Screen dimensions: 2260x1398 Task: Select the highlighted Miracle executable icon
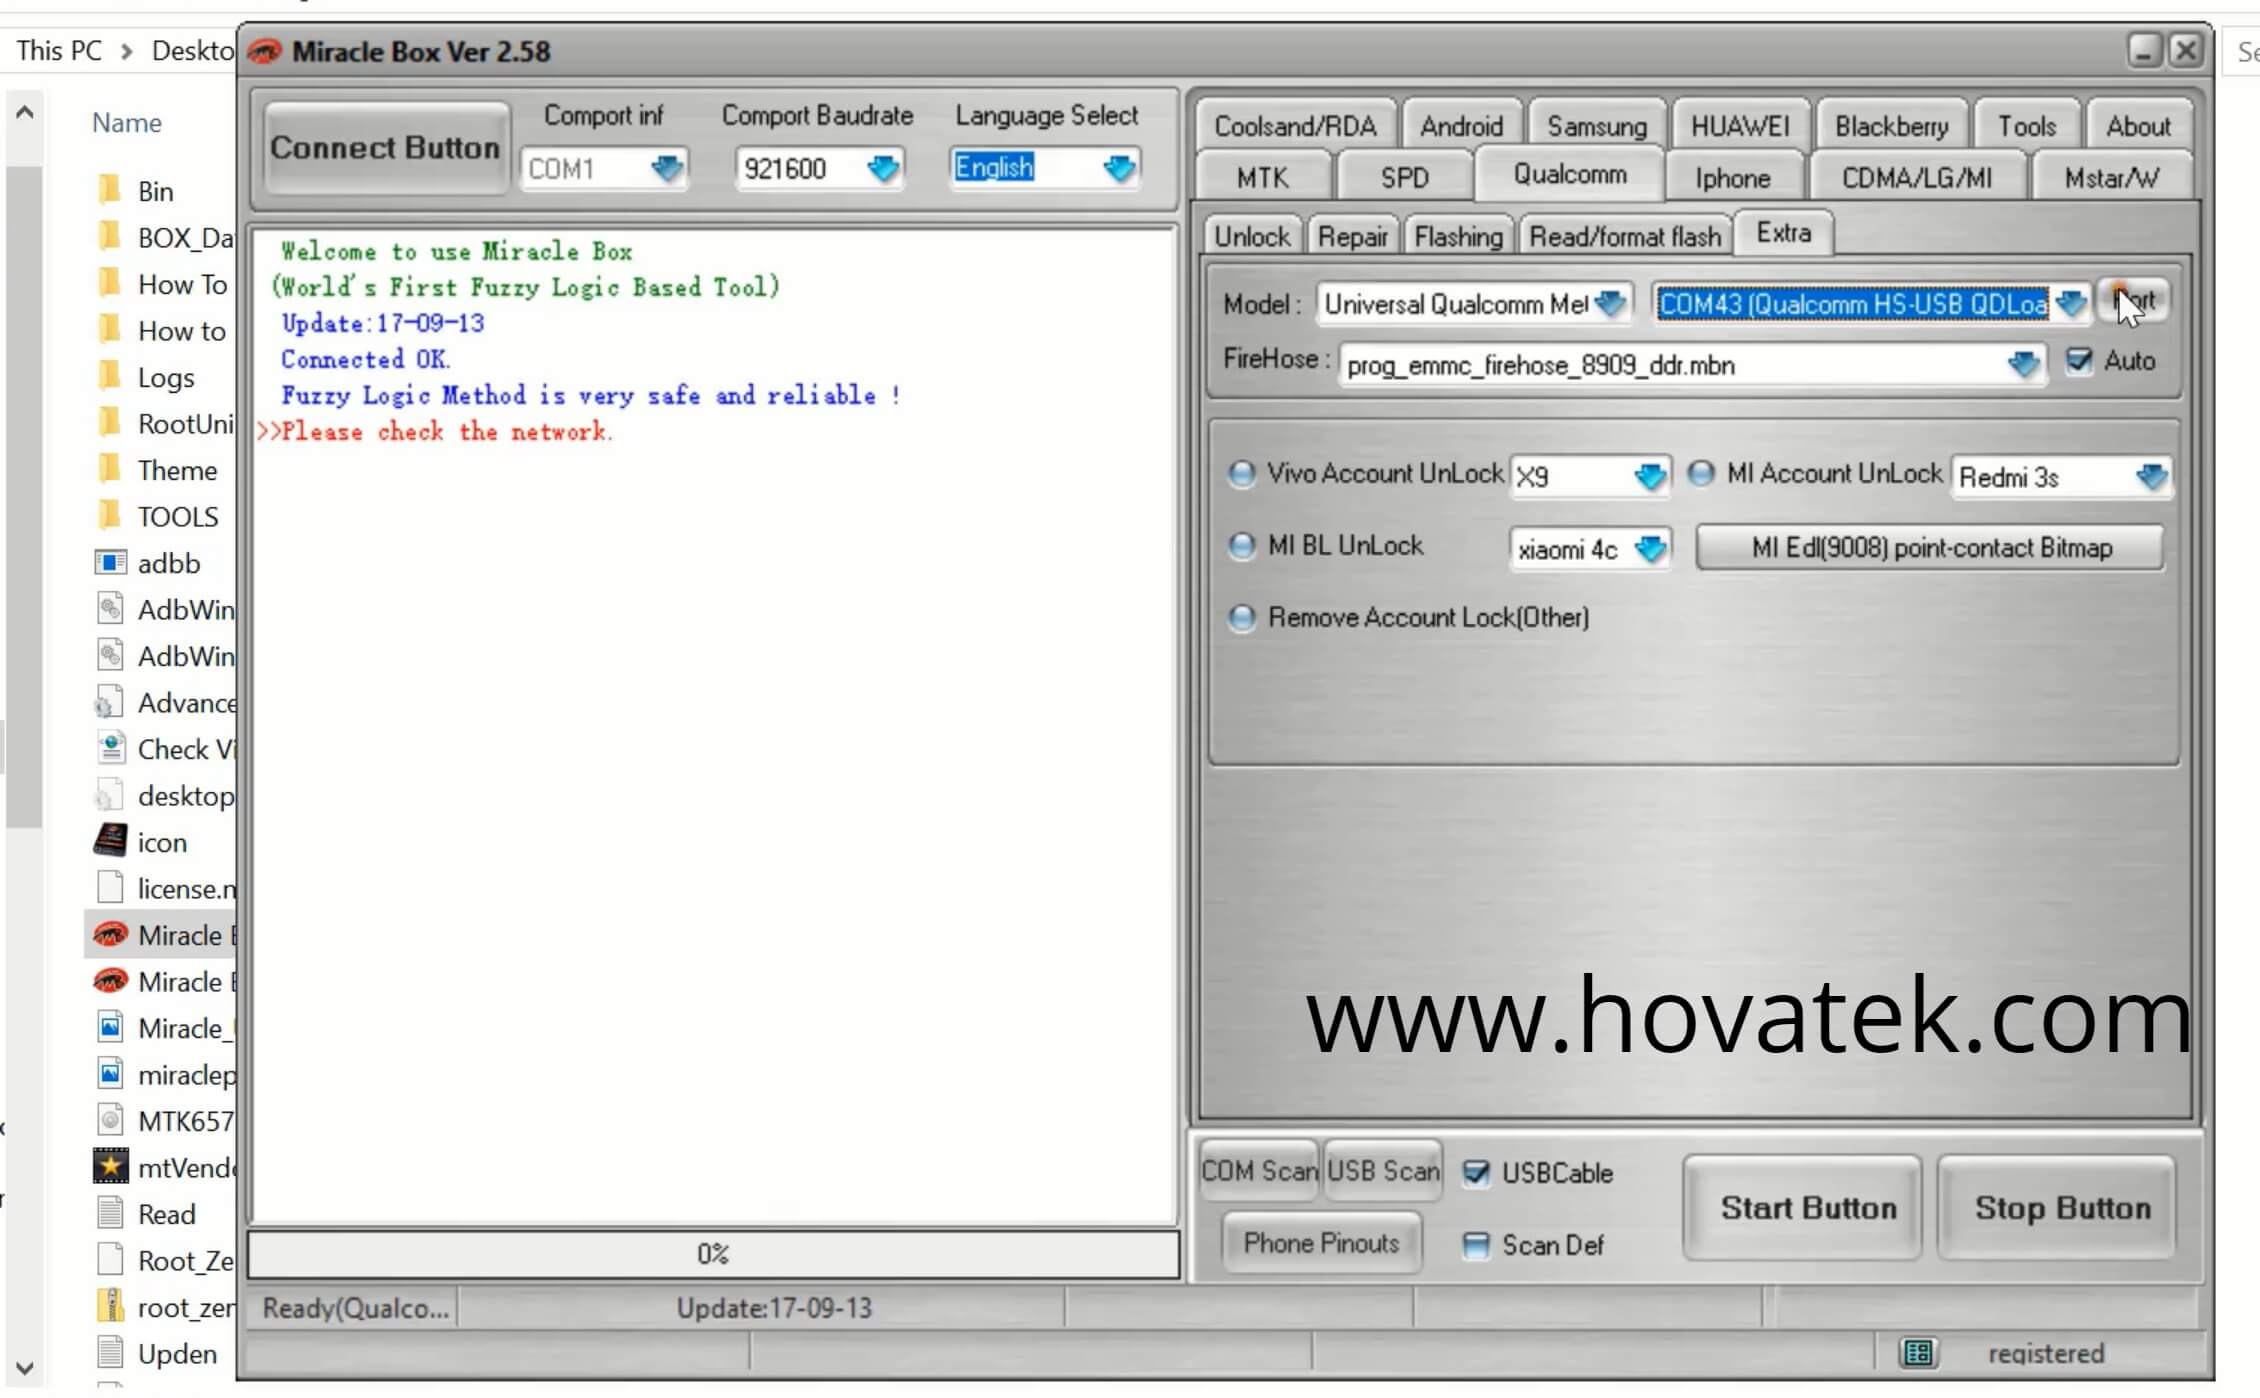tap(110, 935)
